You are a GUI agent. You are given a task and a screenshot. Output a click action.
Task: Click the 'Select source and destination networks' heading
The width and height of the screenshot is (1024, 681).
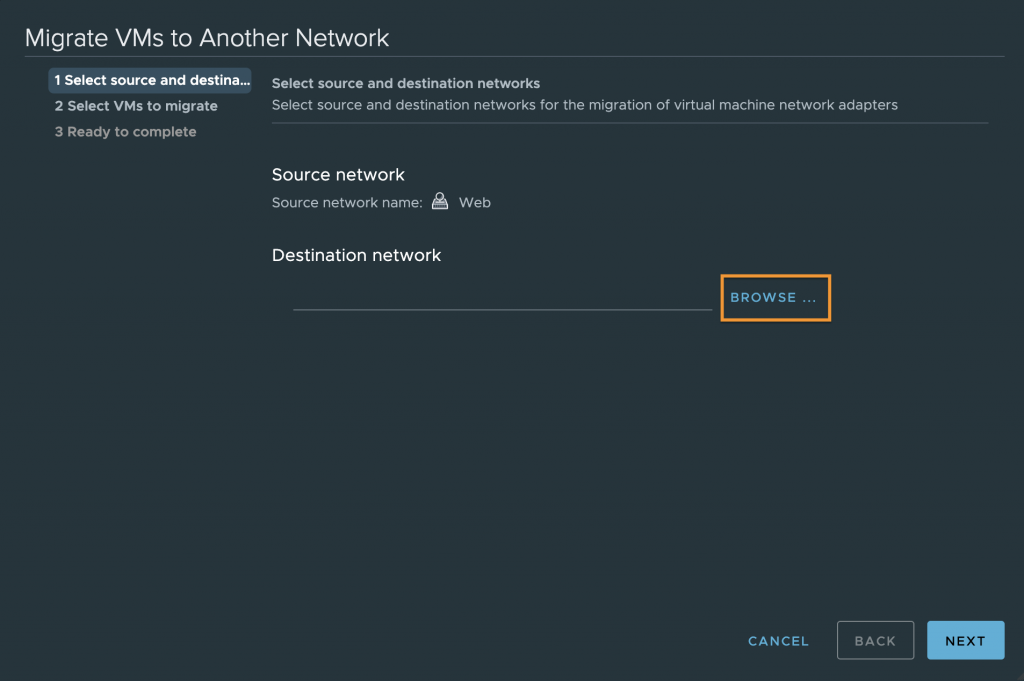click(x=406, y=84)
